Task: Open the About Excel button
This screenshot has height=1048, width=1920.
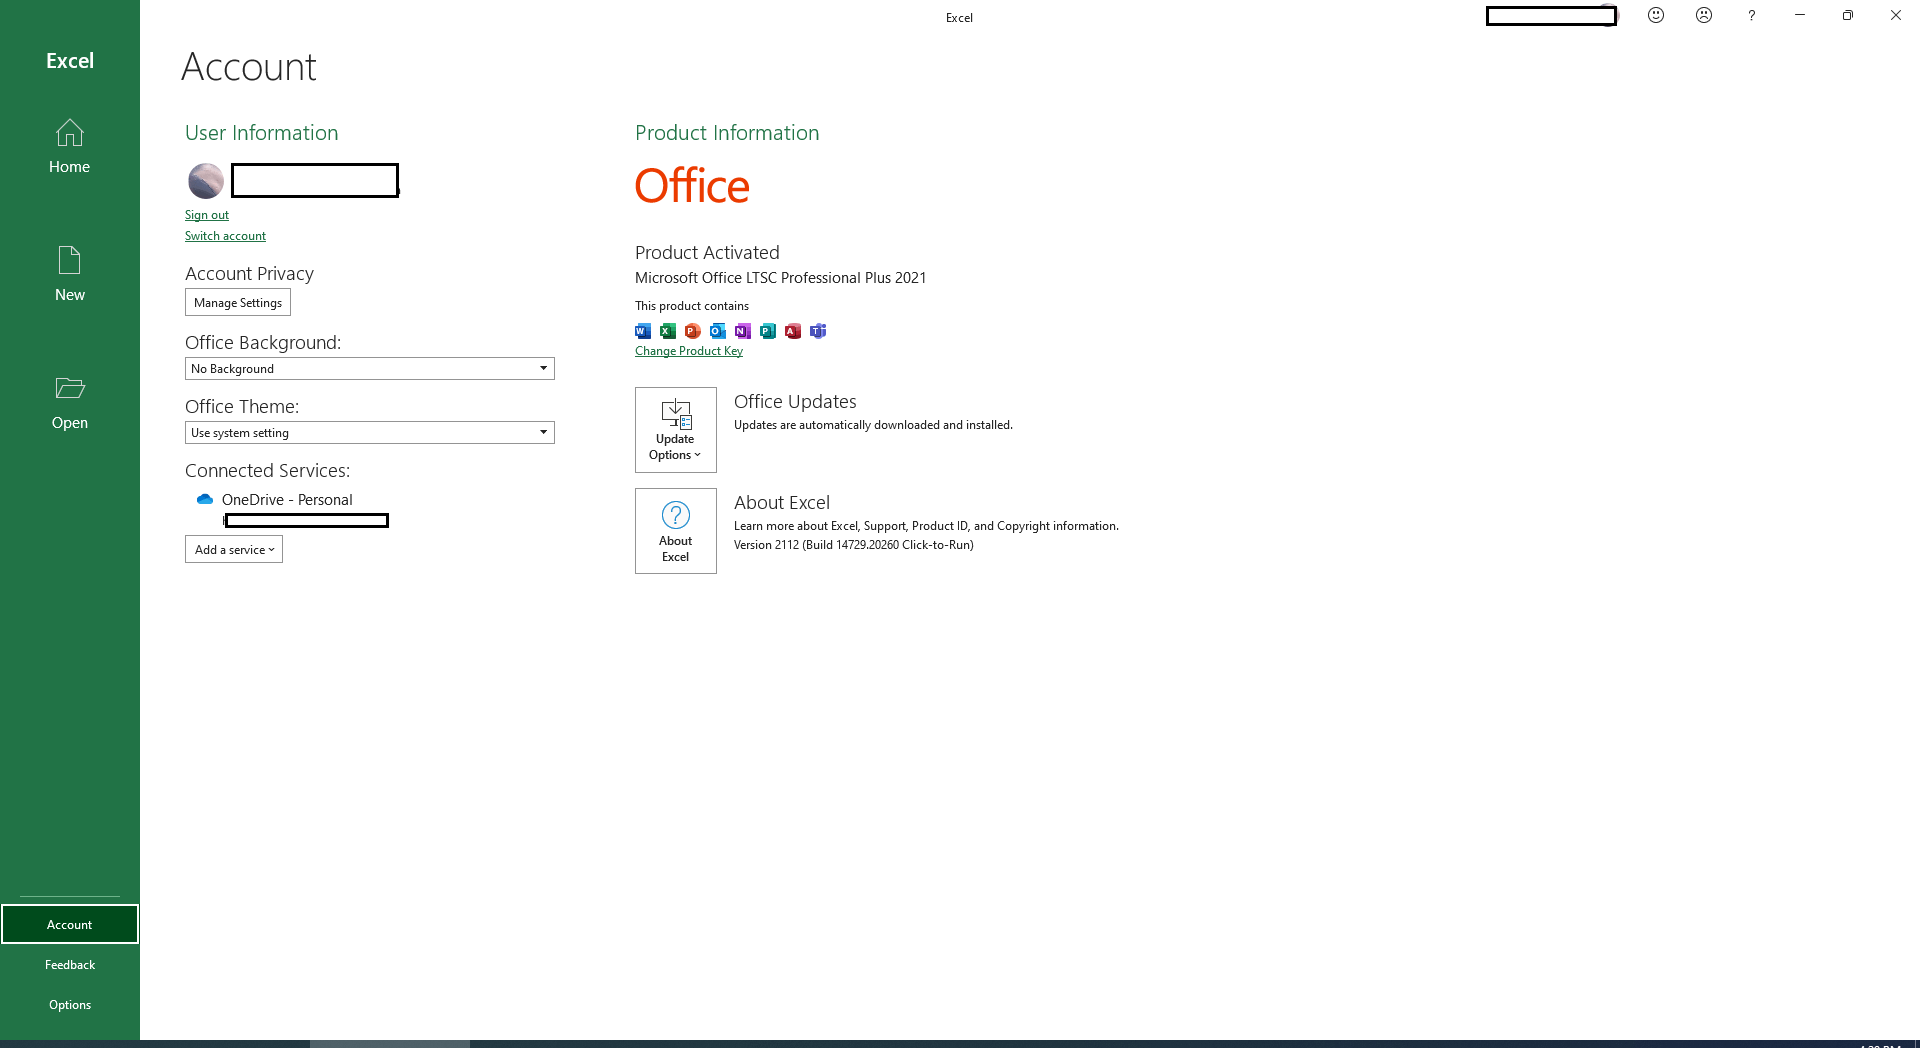Action: point(676,531)
